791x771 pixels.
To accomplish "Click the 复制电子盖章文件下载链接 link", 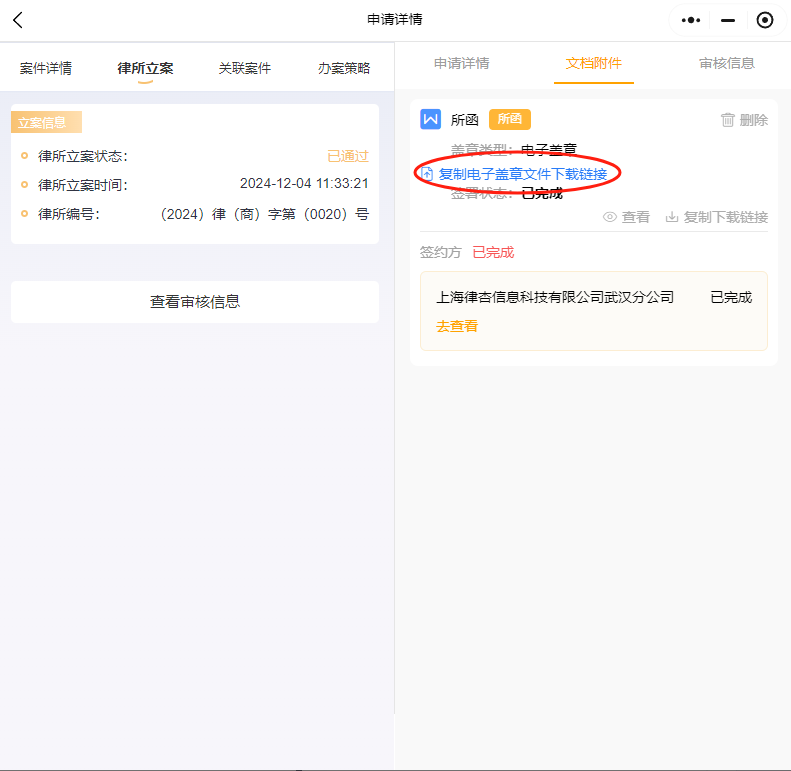I will tap(522, 174).
